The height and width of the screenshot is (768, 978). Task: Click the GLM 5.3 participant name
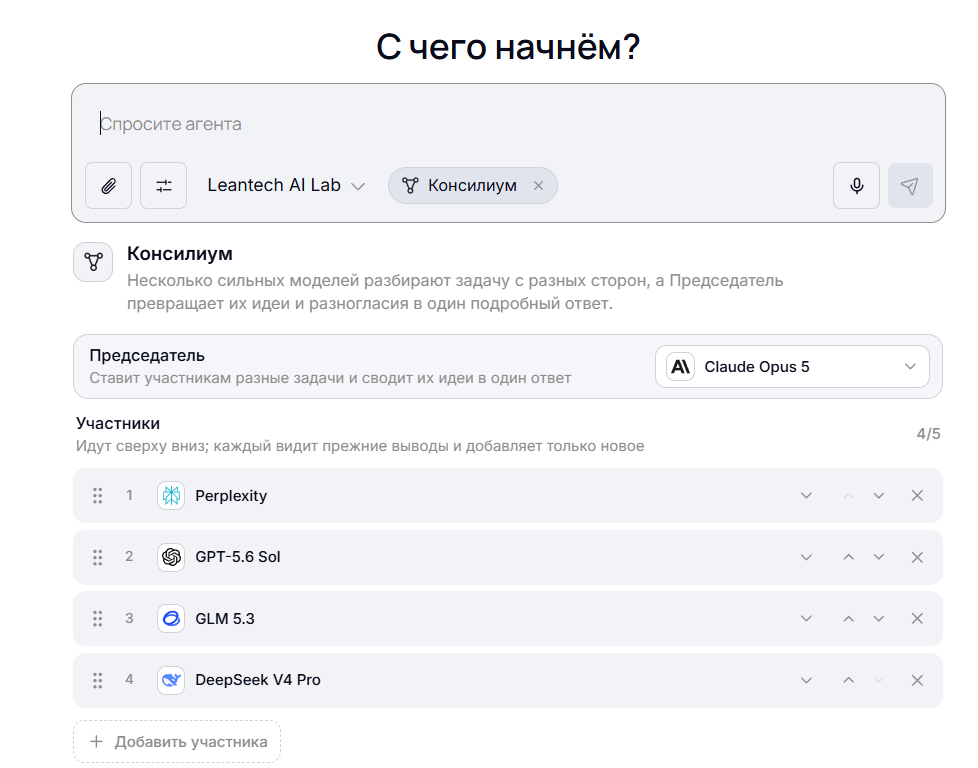point(225,618)
